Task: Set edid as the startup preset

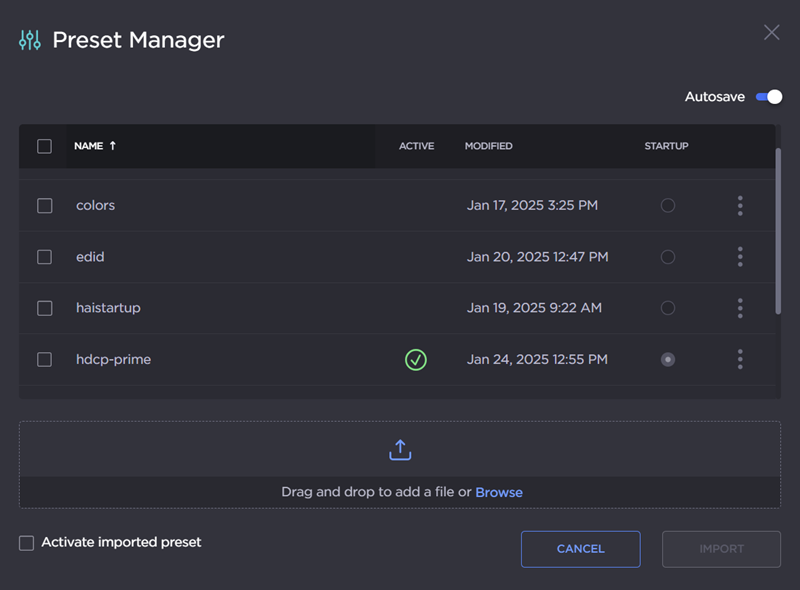Action: [668, 257]
